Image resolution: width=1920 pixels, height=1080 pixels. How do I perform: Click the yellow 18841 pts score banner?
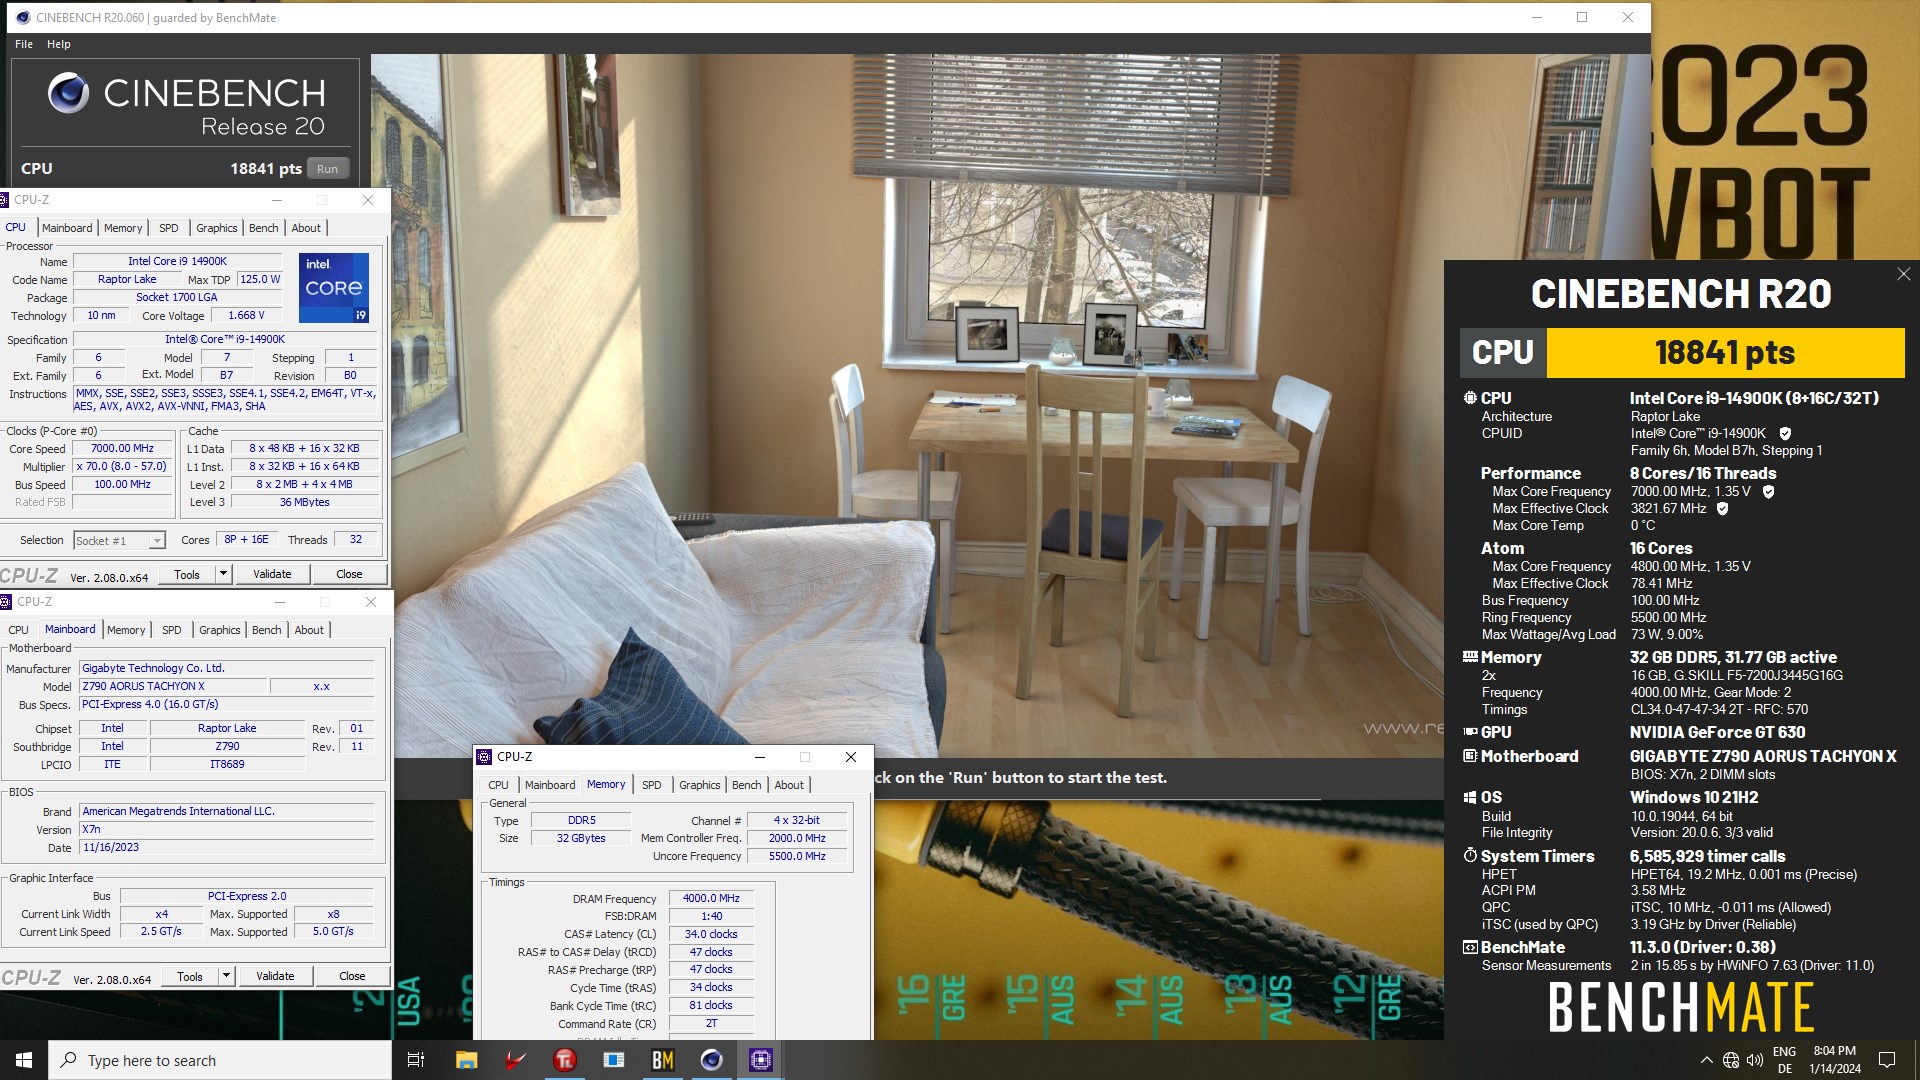[1725, 353]
